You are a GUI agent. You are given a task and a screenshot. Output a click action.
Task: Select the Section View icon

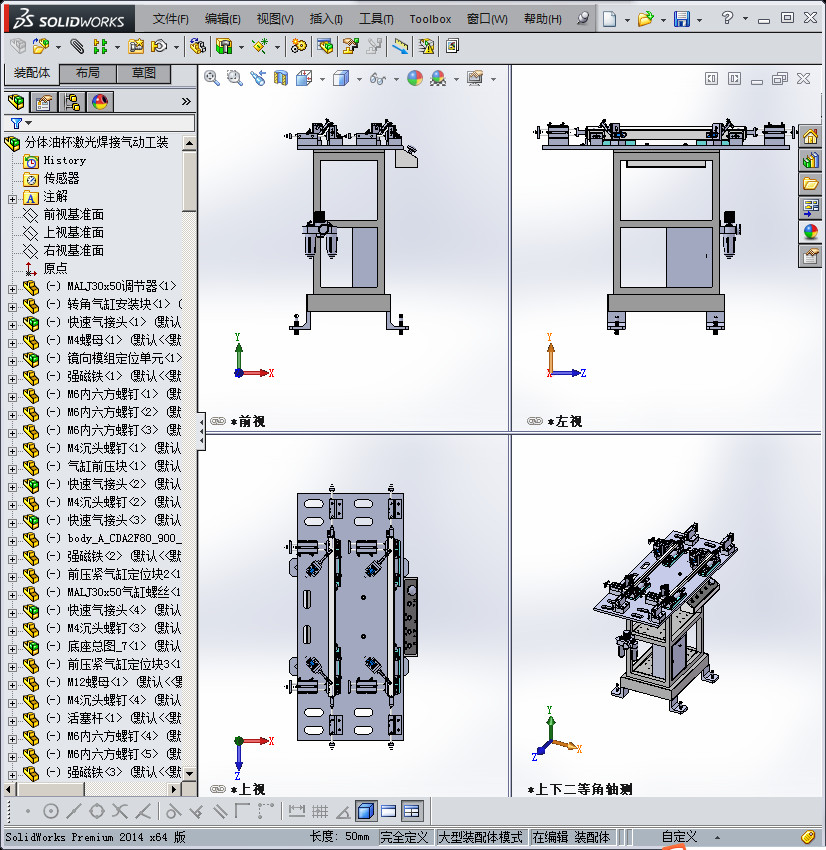pos(280,79)
